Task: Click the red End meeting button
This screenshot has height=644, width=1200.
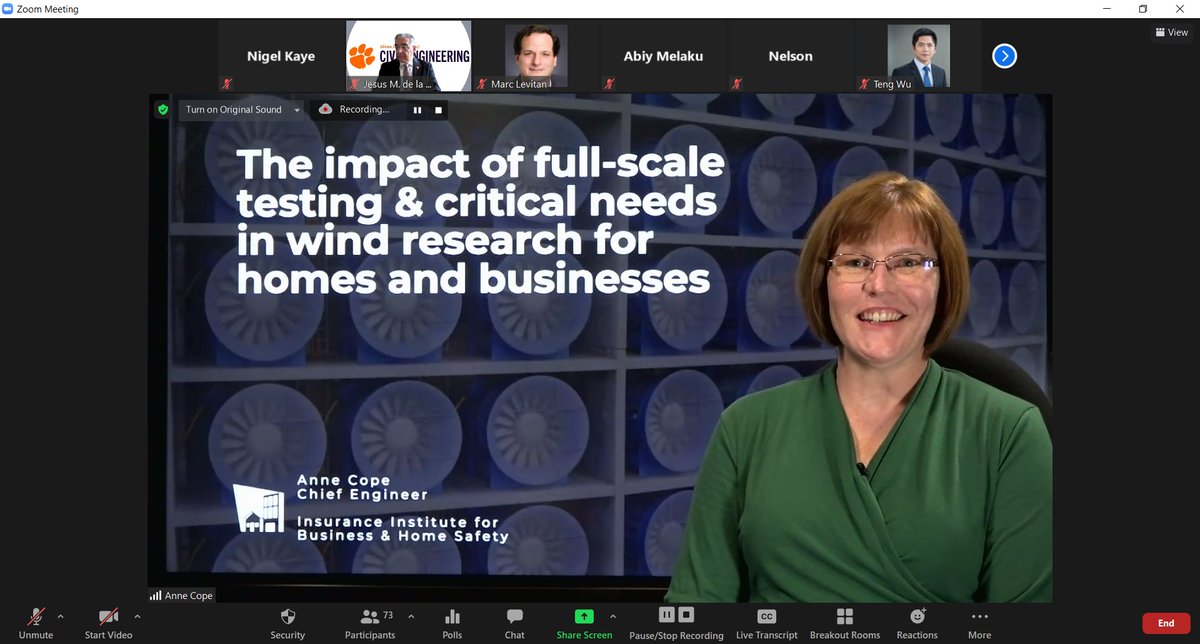Action: point(1166,623)
